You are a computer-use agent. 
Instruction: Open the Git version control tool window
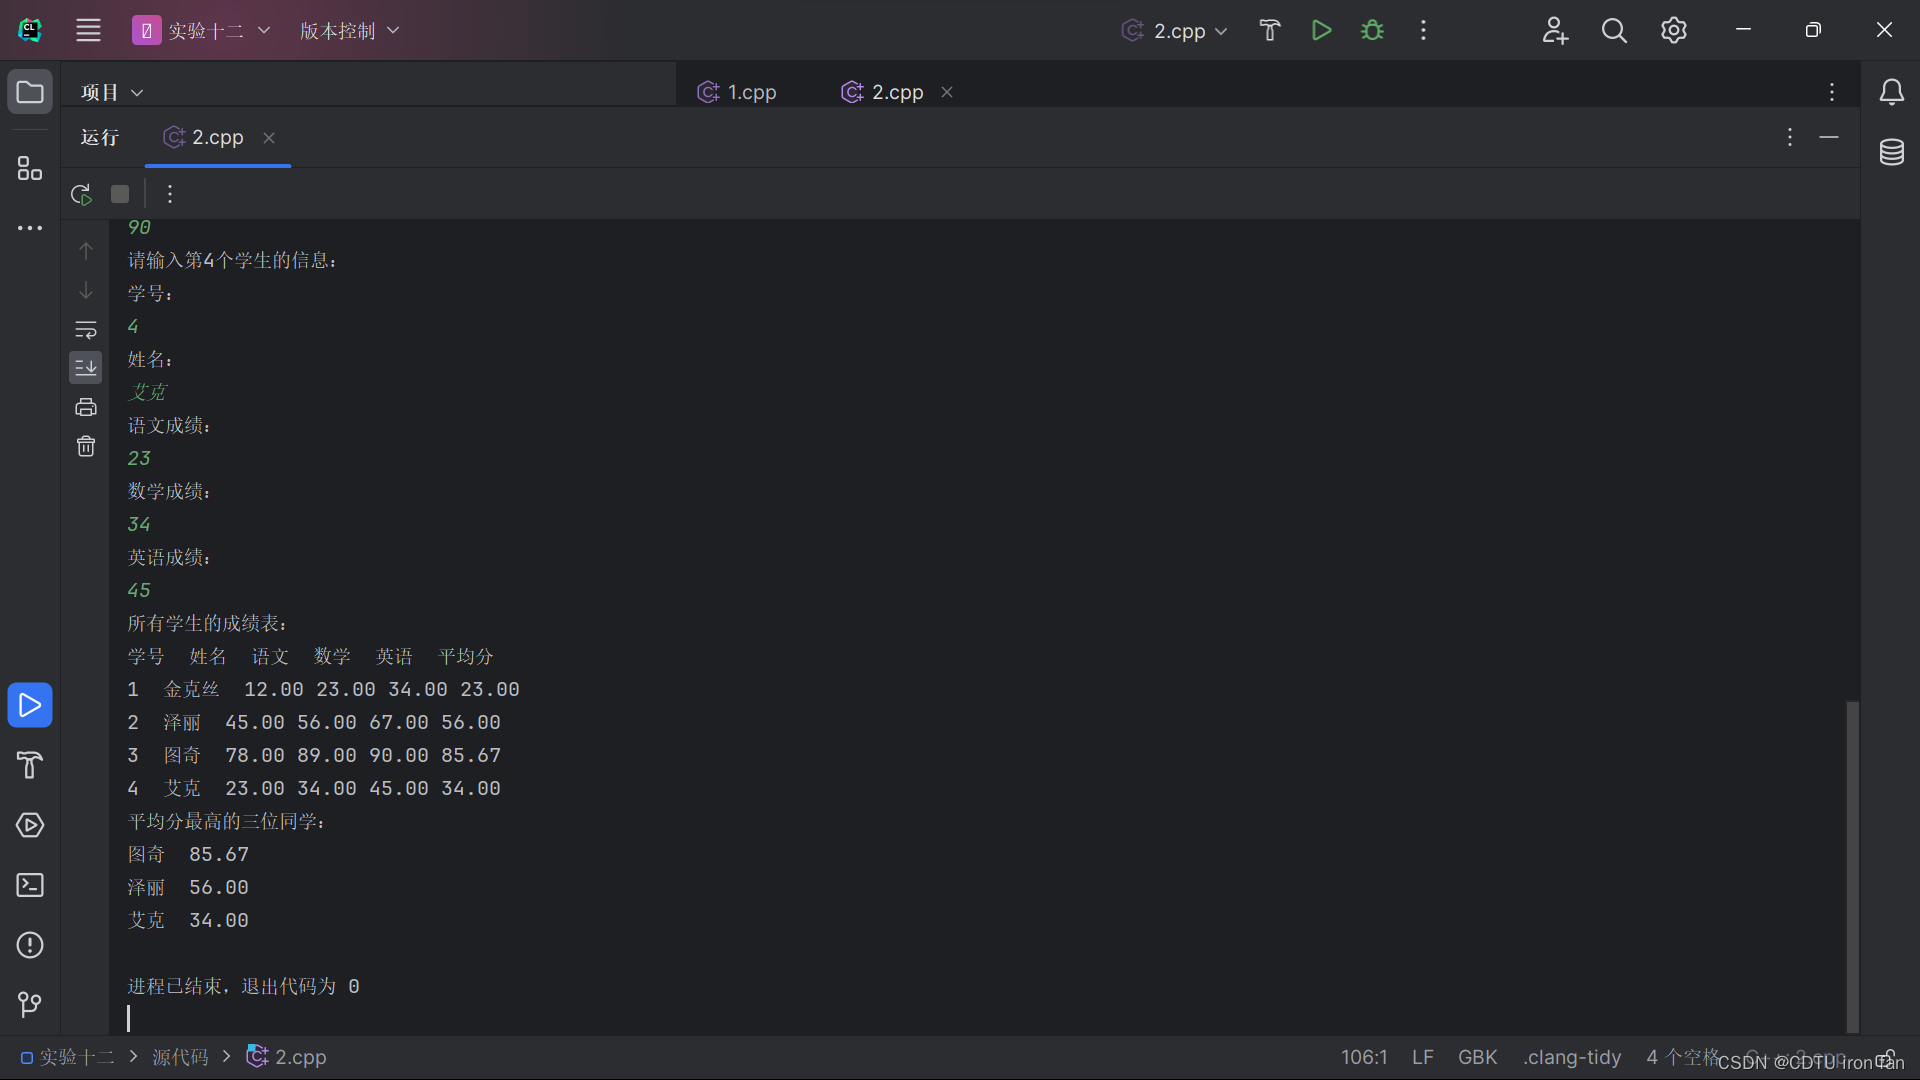coord(30,1004)
